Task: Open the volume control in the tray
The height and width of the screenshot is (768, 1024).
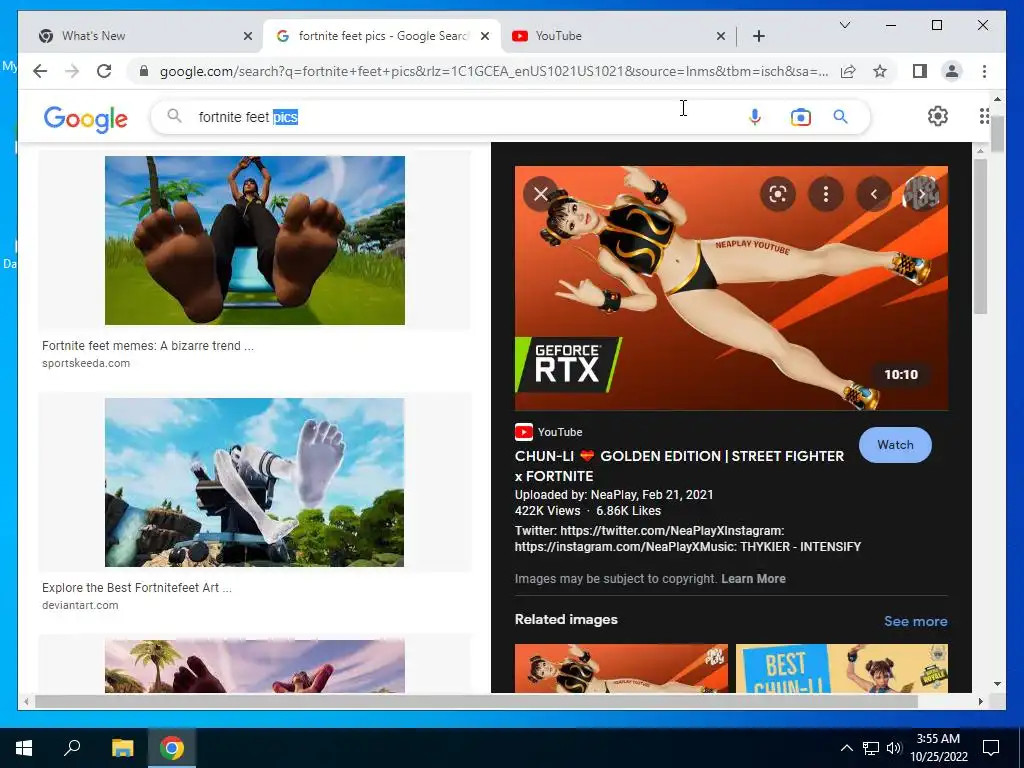Action: [895, 748]
